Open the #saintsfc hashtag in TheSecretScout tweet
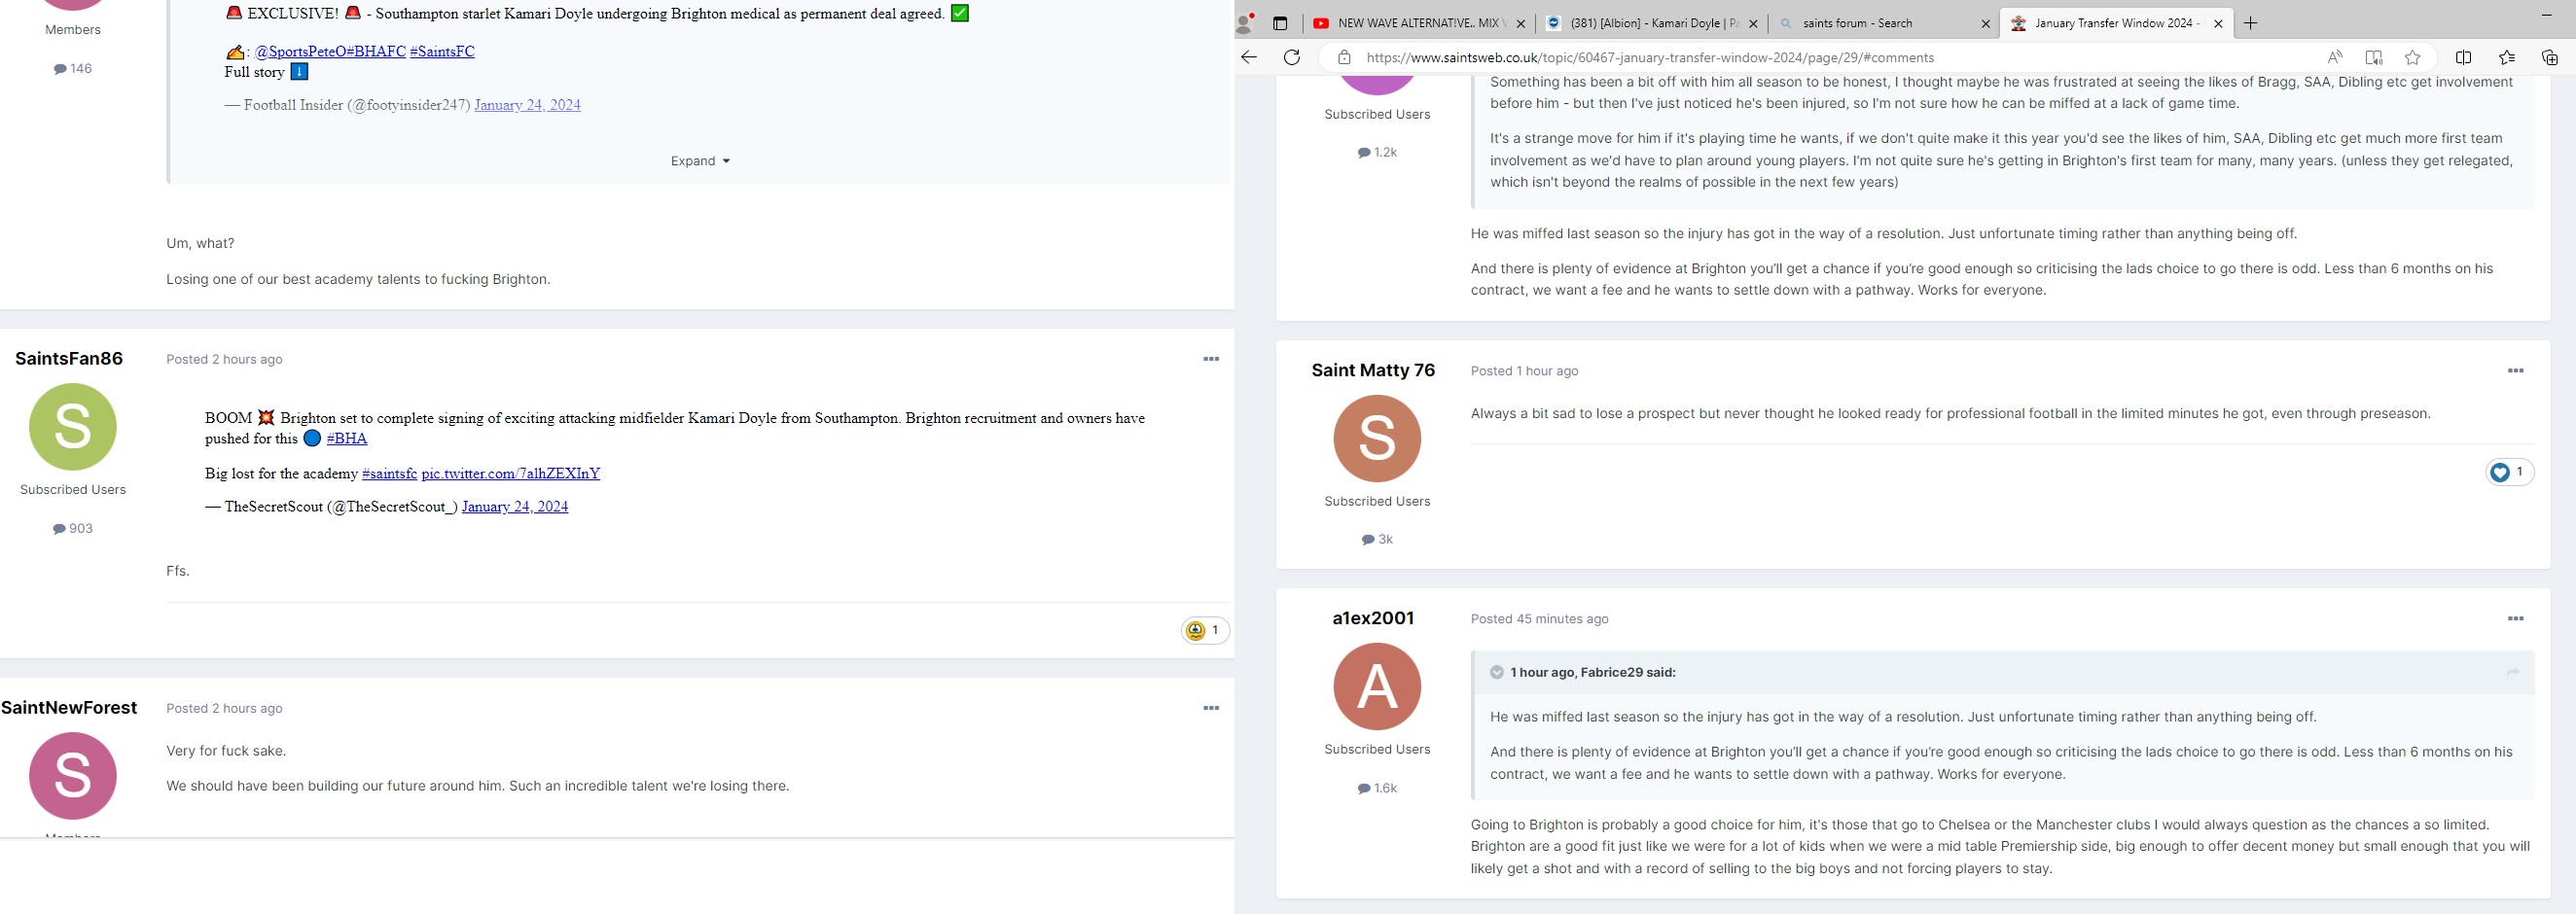Screen dimensions: 2576x914 pyautogui.click(x=389, y=473)
